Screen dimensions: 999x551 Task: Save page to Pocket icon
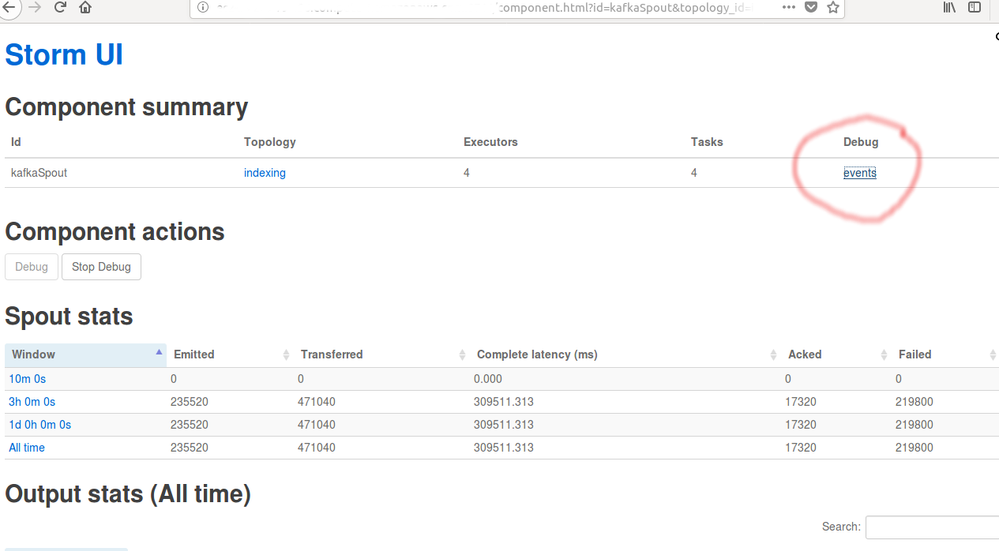tap(811, 8)
